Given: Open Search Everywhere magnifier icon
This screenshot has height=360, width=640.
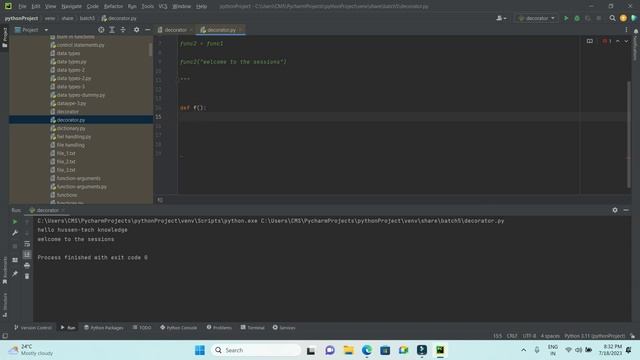Looking at the screenshot, I should tap(612, 18).
